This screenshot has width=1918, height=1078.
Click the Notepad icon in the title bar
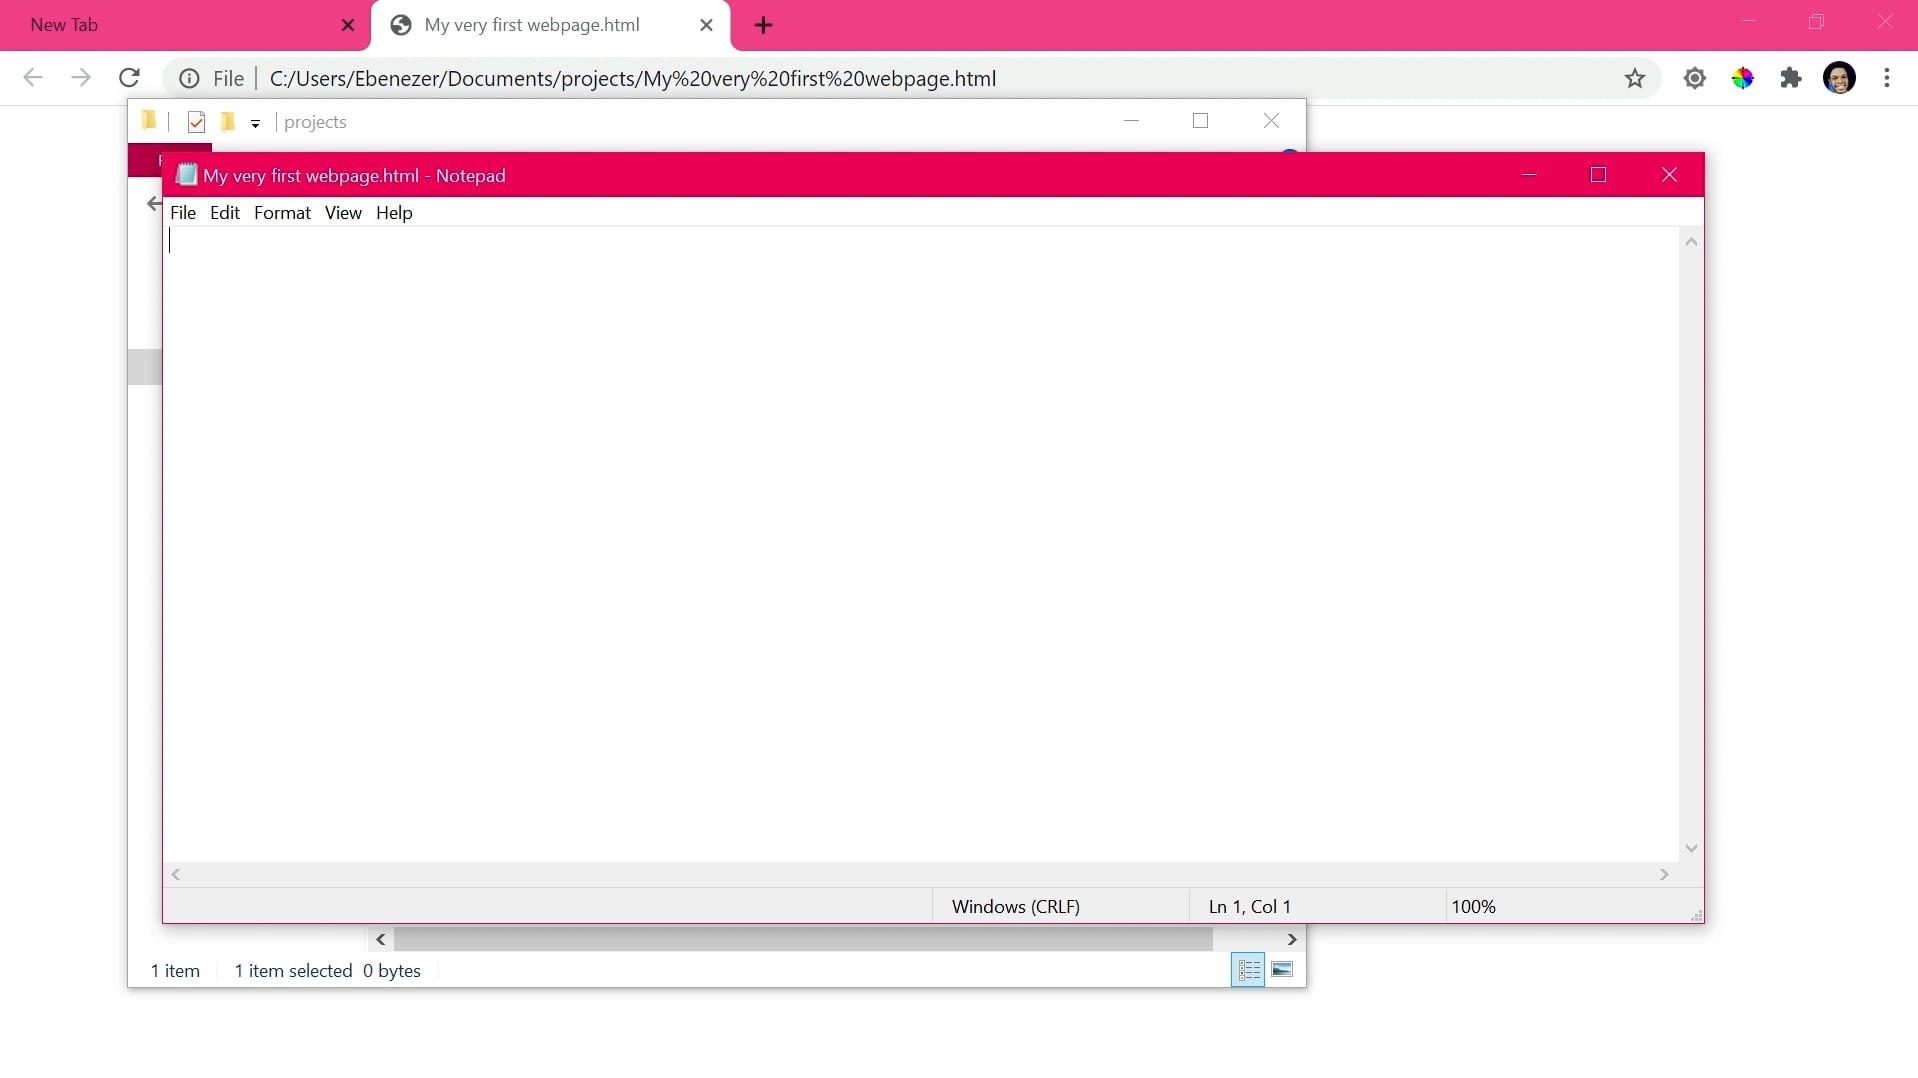[x=186, y=175]
